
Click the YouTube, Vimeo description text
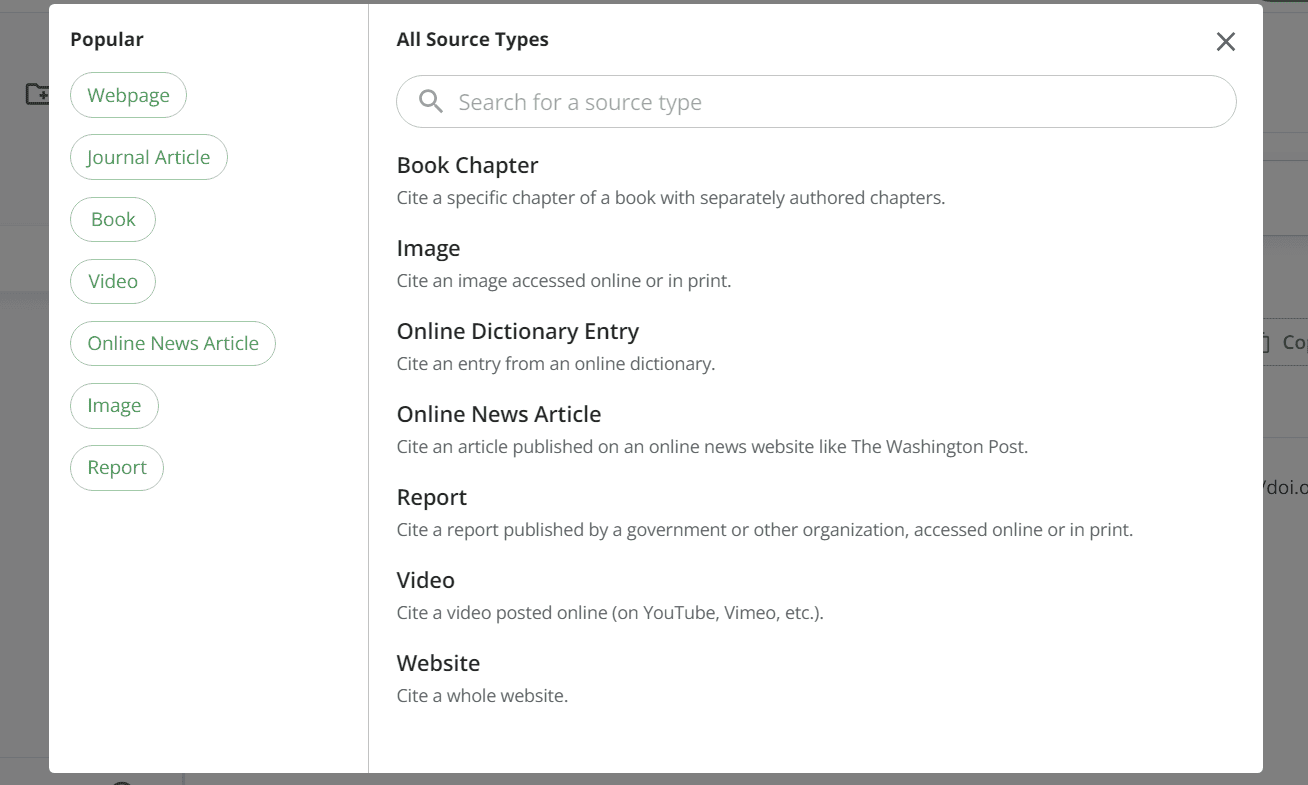(x=610, y=612)
